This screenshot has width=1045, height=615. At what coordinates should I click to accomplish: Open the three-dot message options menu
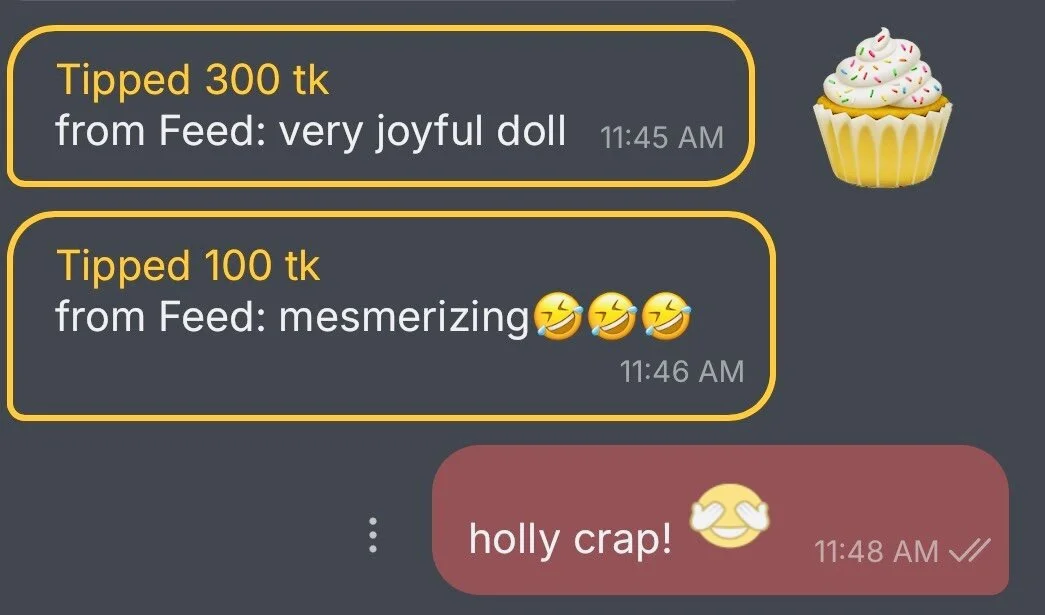coord(373,535)
